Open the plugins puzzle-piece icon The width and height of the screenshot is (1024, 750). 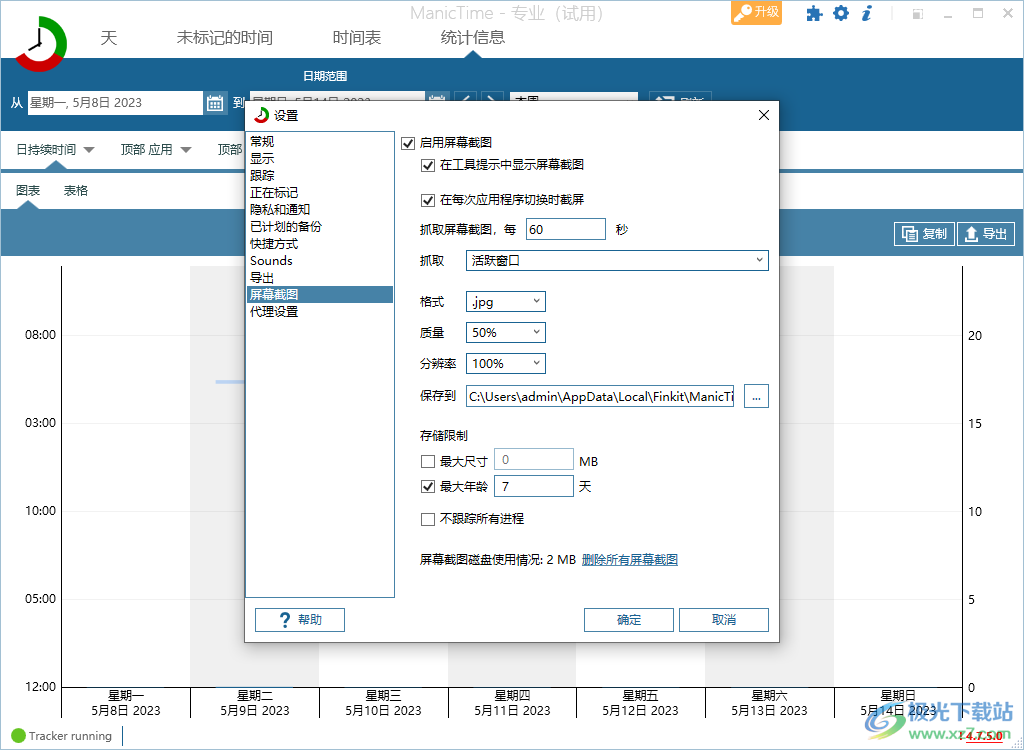pyautogui.click(x=814, y=13)
